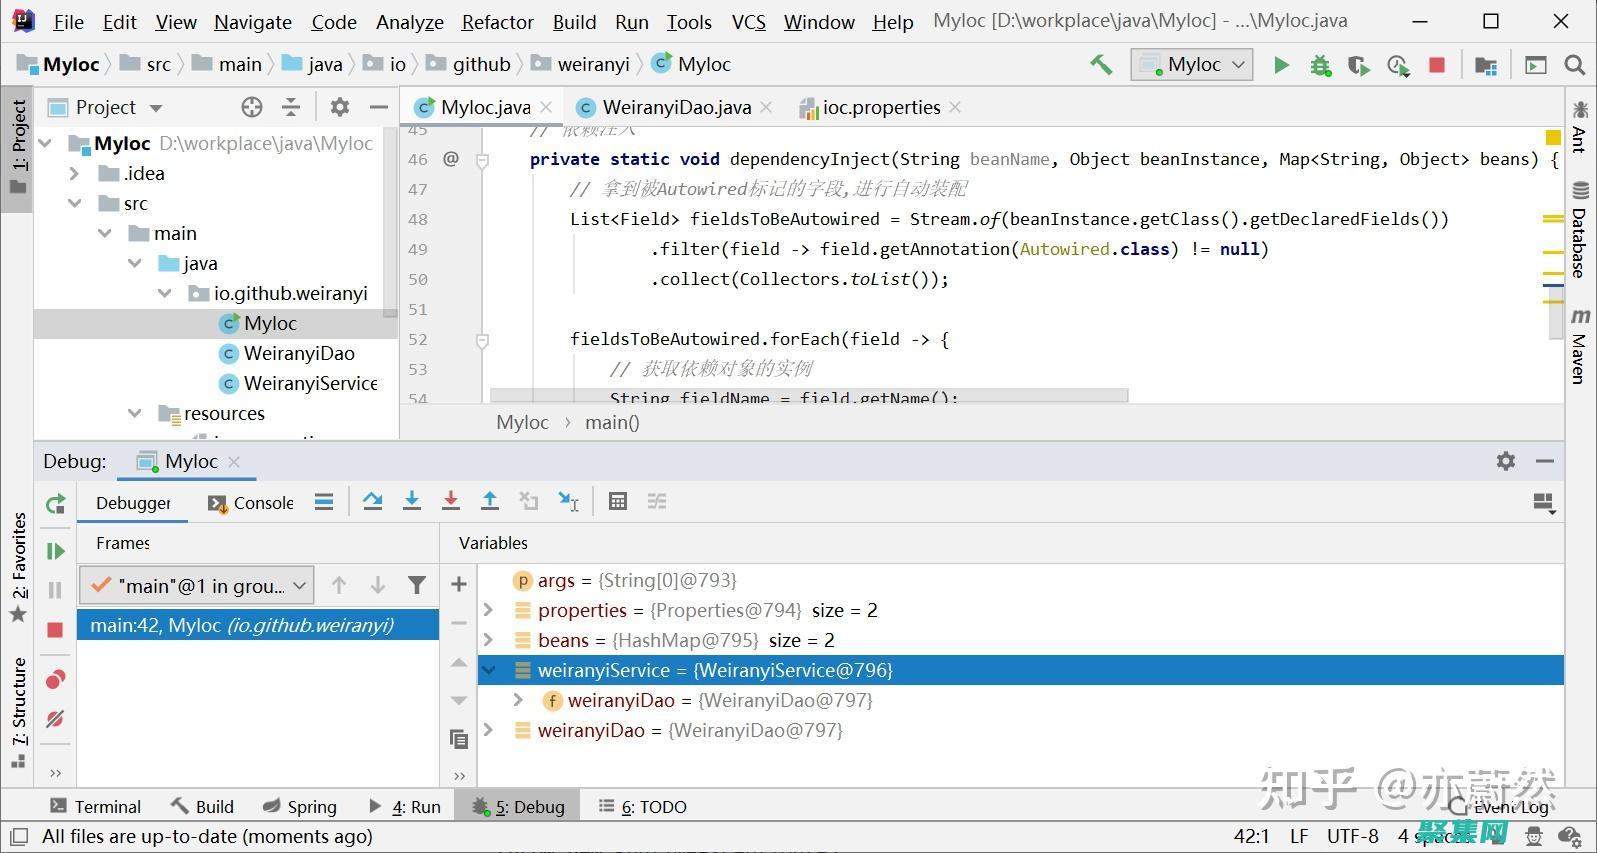Rerun Myloc debug session
This screenshot has width=1597, height=853.
(55, 504)
